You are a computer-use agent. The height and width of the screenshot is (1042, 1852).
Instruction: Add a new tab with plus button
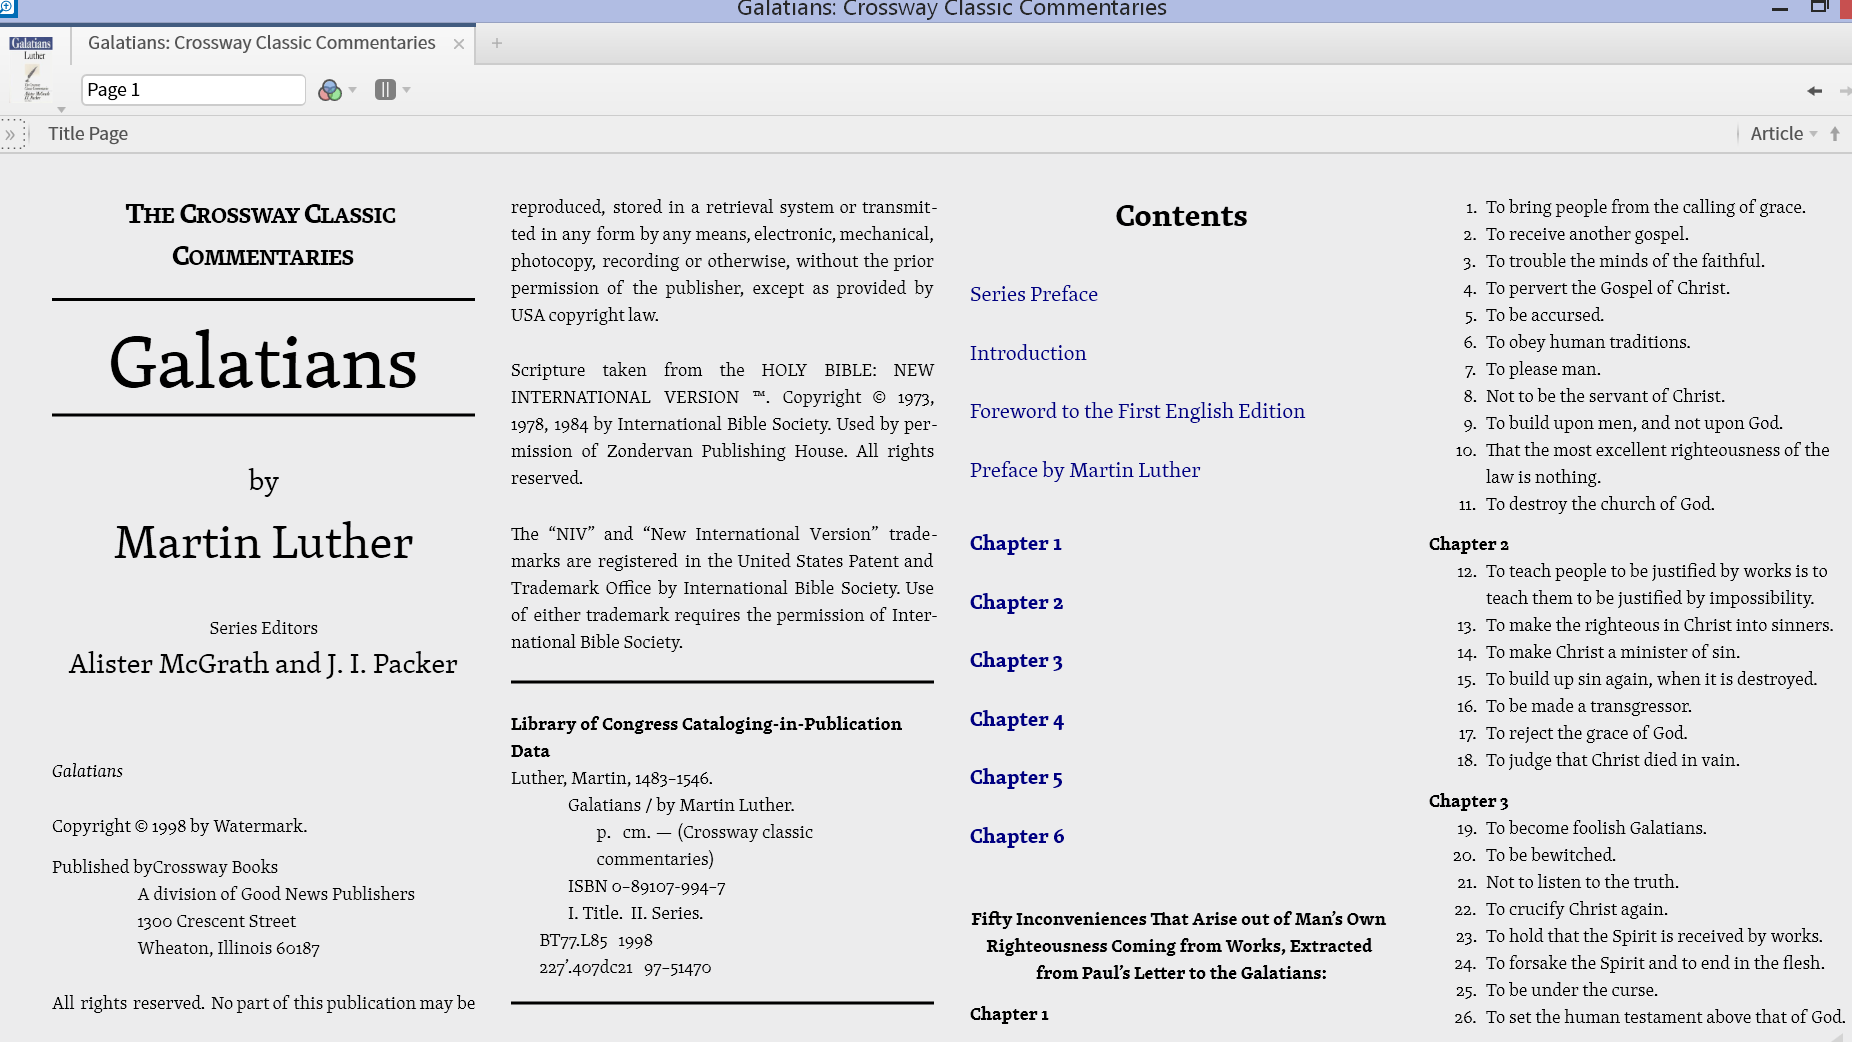(x=497, y=43)
